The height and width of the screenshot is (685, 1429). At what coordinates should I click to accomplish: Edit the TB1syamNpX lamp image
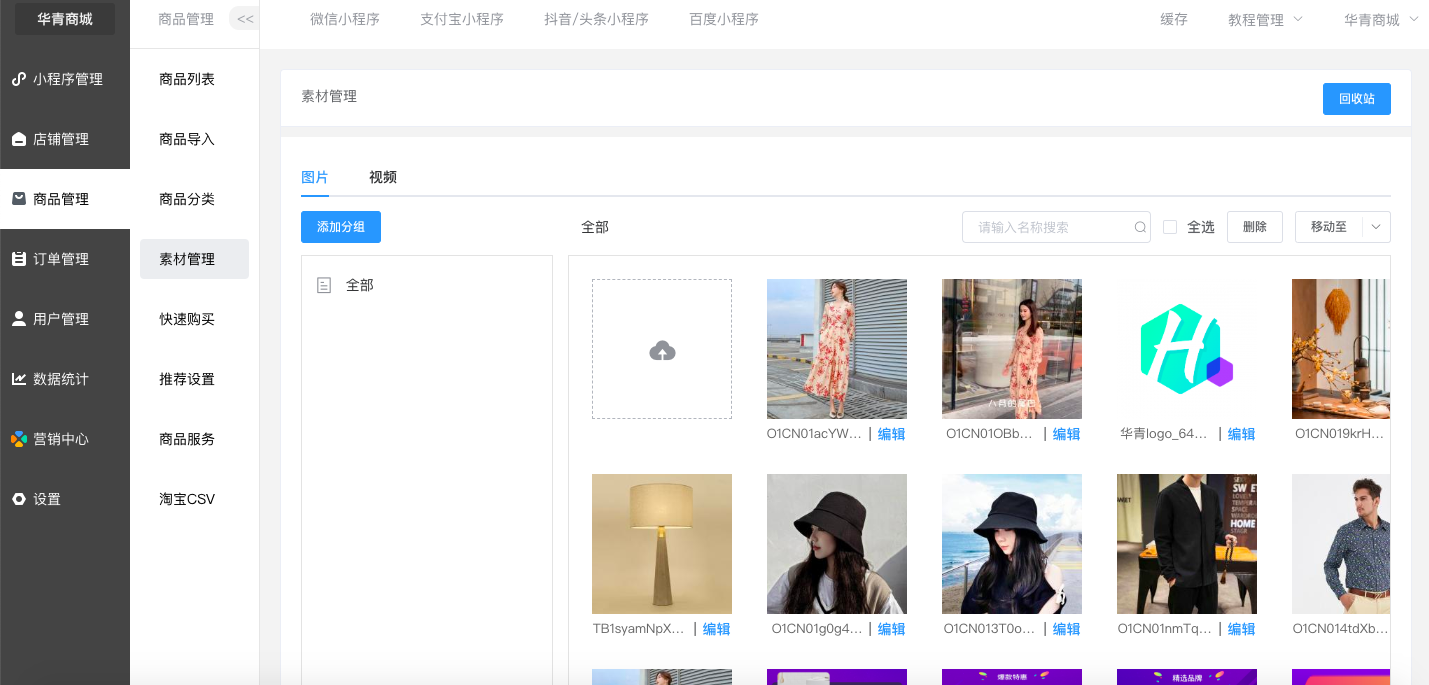[717, 629]
